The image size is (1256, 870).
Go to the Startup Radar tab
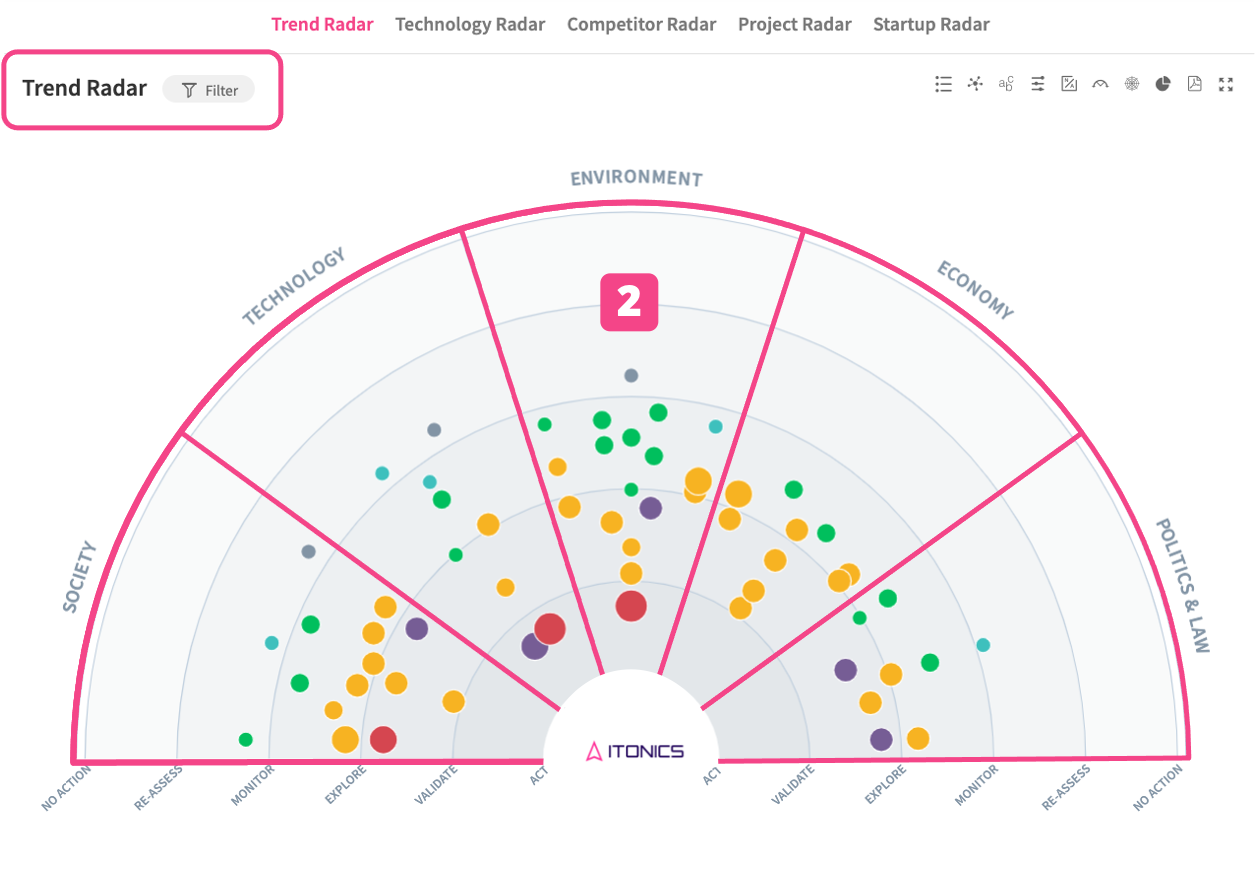coord(931,25)
